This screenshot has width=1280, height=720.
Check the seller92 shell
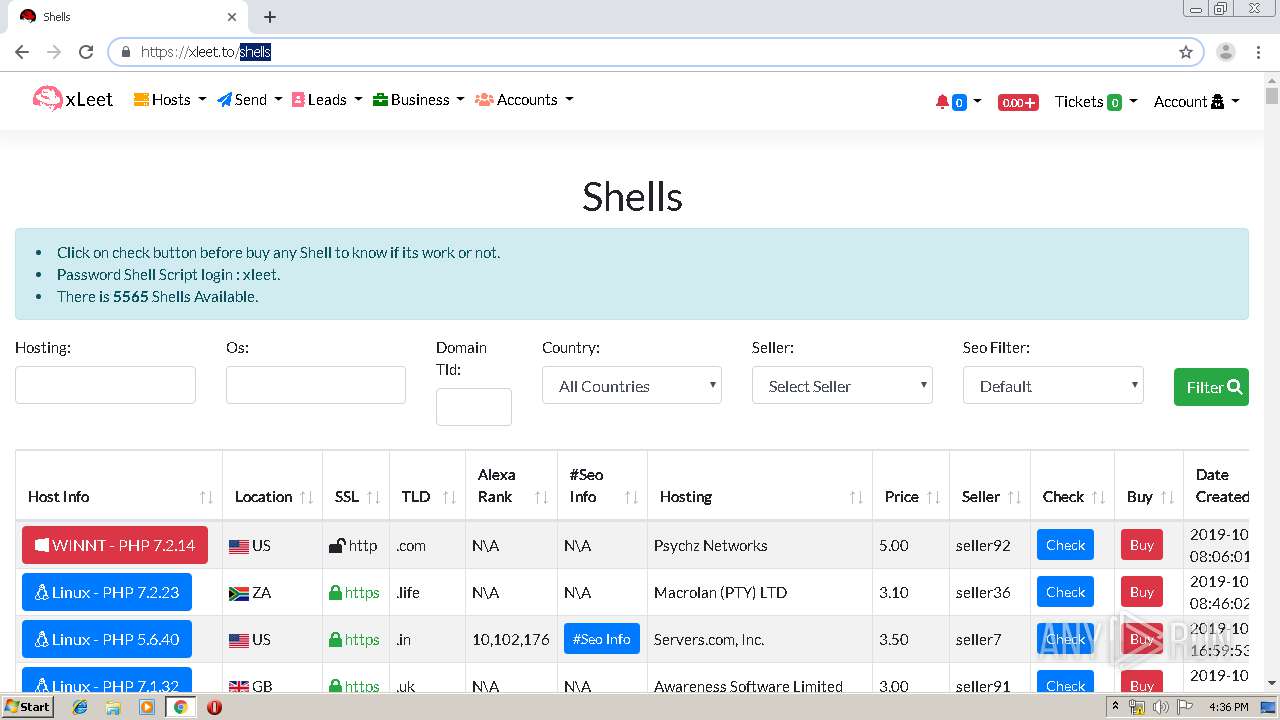click(1065, 545)
